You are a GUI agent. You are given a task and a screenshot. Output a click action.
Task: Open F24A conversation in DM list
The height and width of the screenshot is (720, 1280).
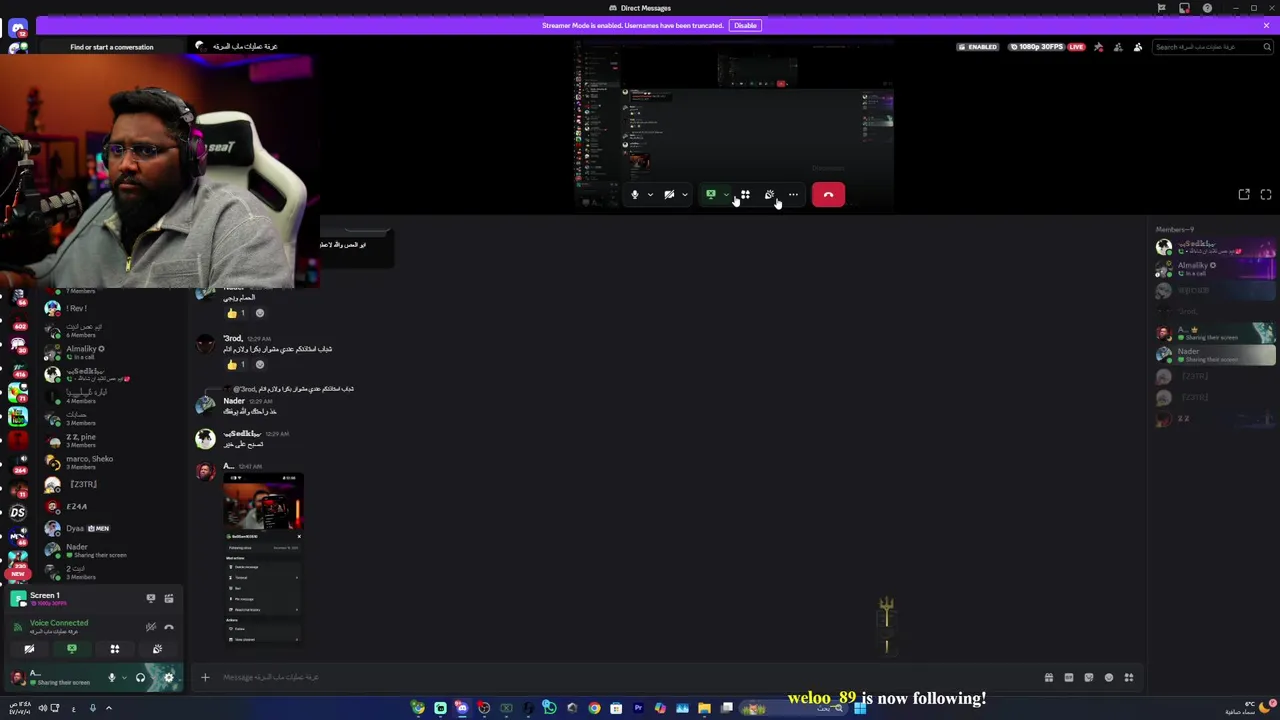click(112, 506)
